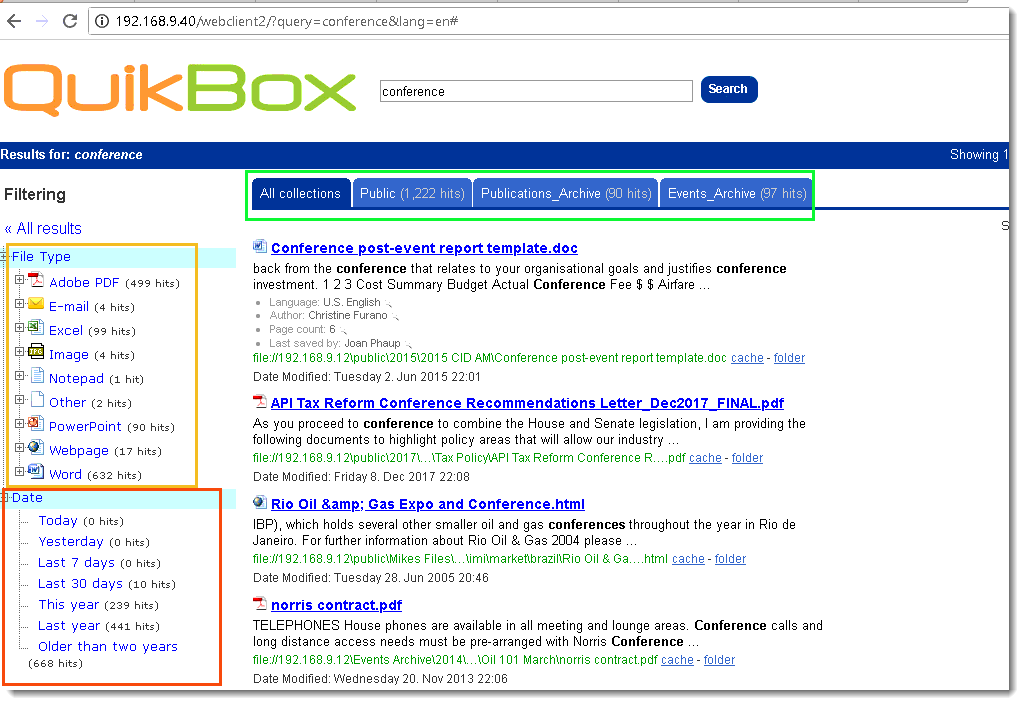This screenshot has height=705, width=1024.
Task: Filter results by Last 30 days
Action: 80,583
